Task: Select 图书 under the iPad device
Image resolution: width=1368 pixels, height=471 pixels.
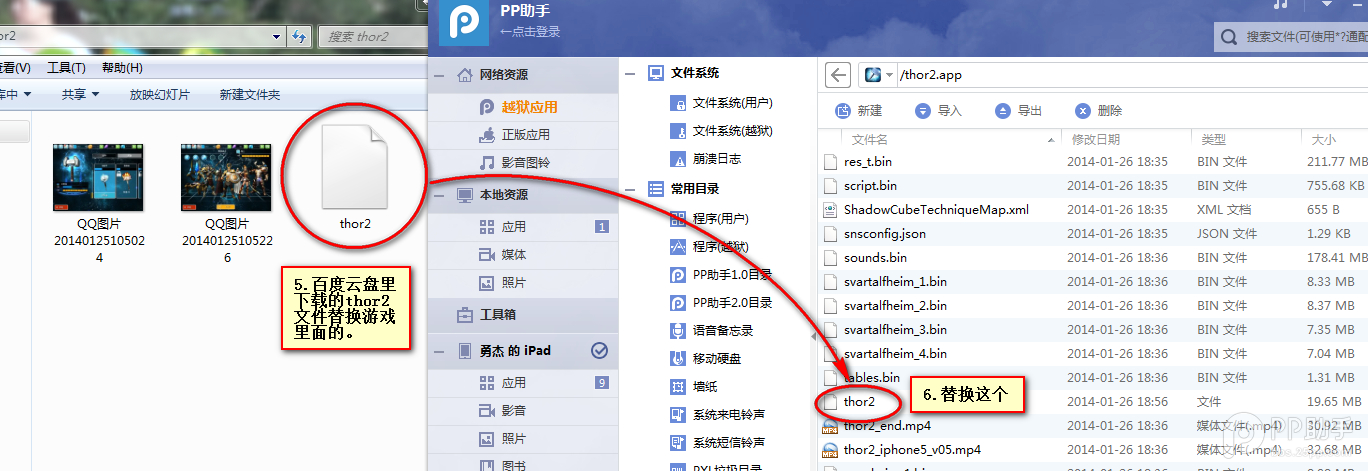Action: 514,465
